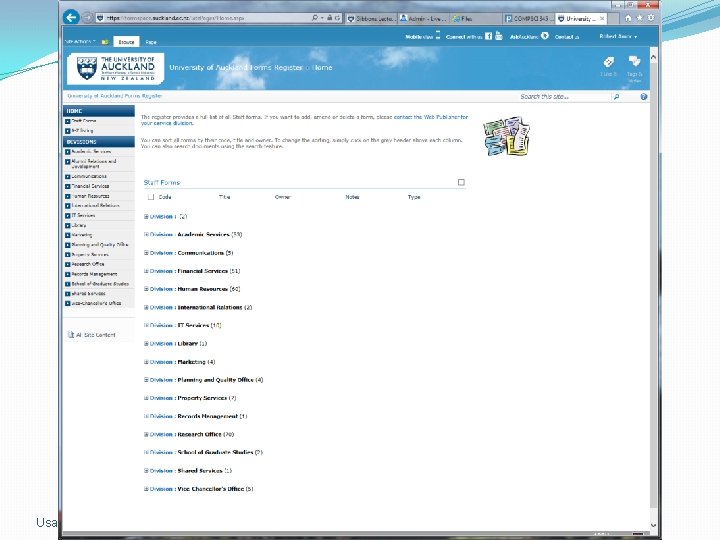Tick the select-all checkbox beside Code column
The width and height of the screenshot is (720, 540).
pyautogui.click(x=151, y=197)
